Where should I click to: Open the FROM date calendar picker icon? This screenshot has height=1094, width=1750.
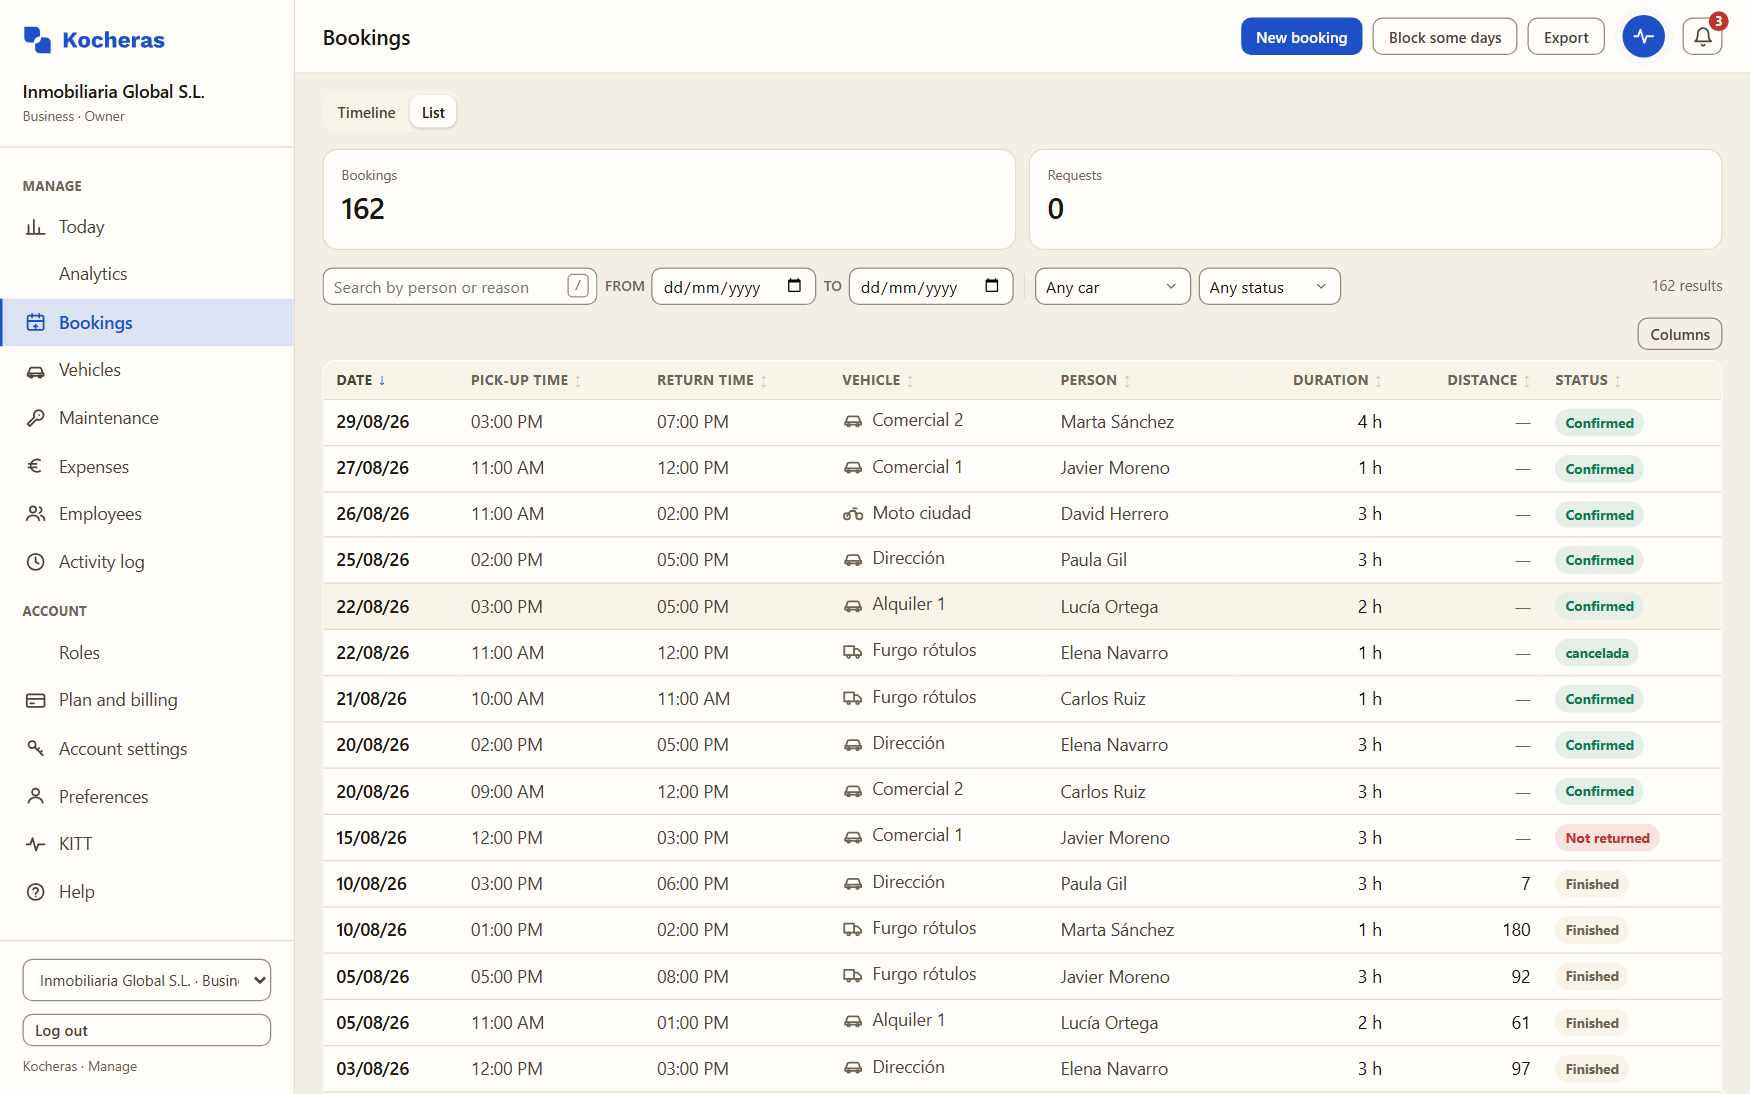794,286
